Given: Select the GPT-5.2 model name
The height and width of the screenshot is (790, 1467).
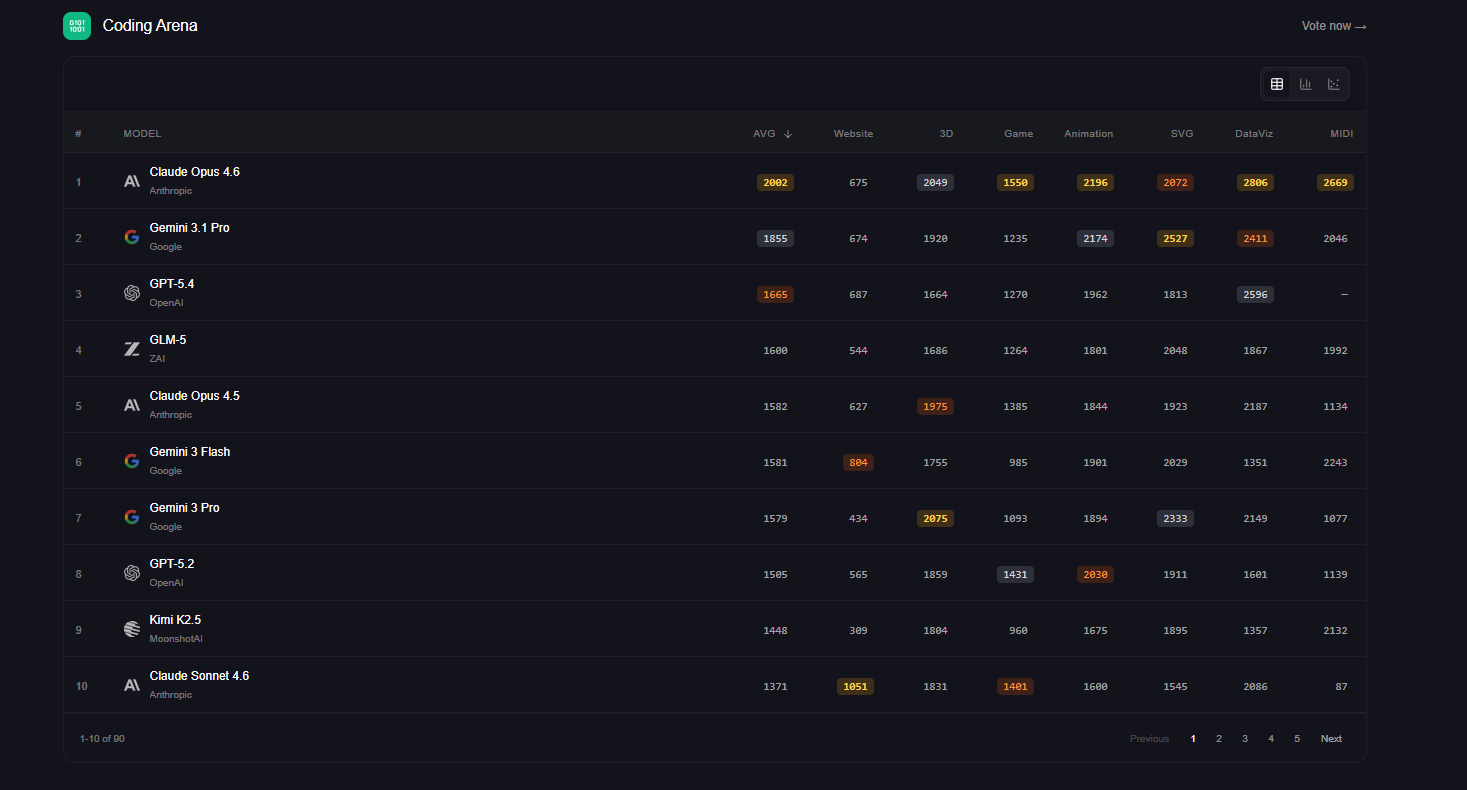Looking at the screenshot, I should [172, 564].
